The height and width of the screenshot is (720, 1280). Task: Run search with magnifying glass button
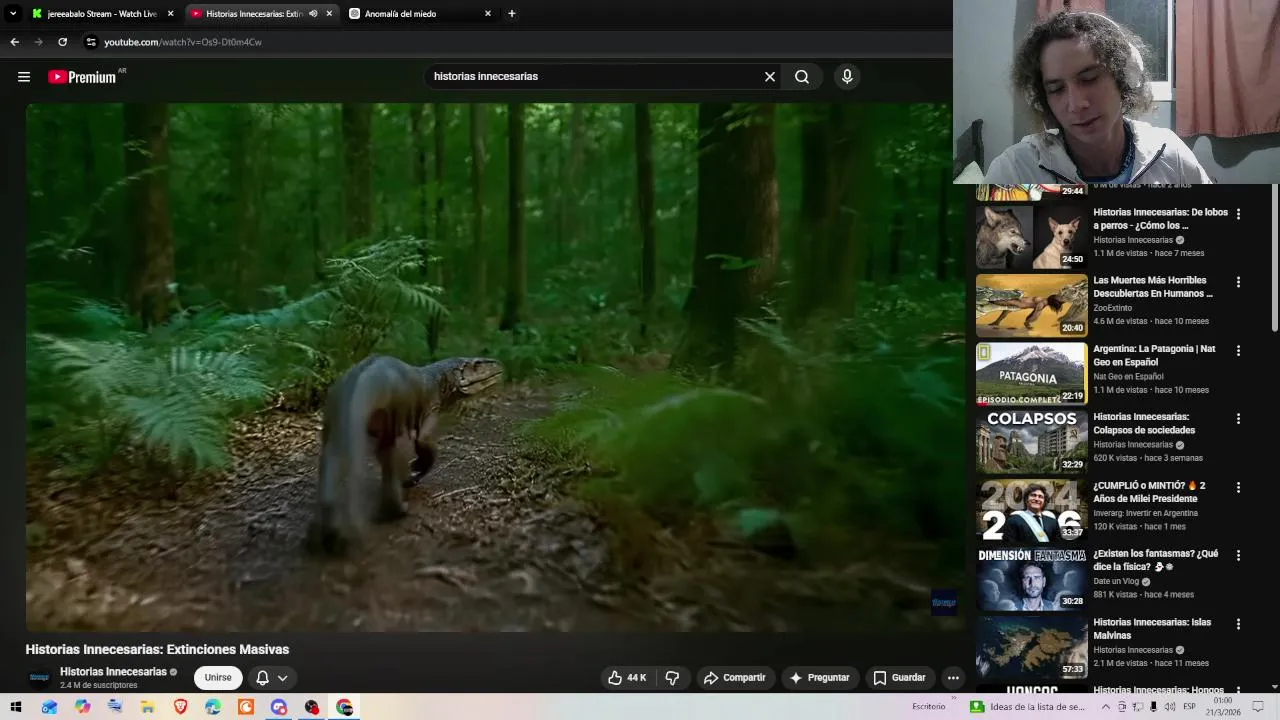(x=802, y=77)
